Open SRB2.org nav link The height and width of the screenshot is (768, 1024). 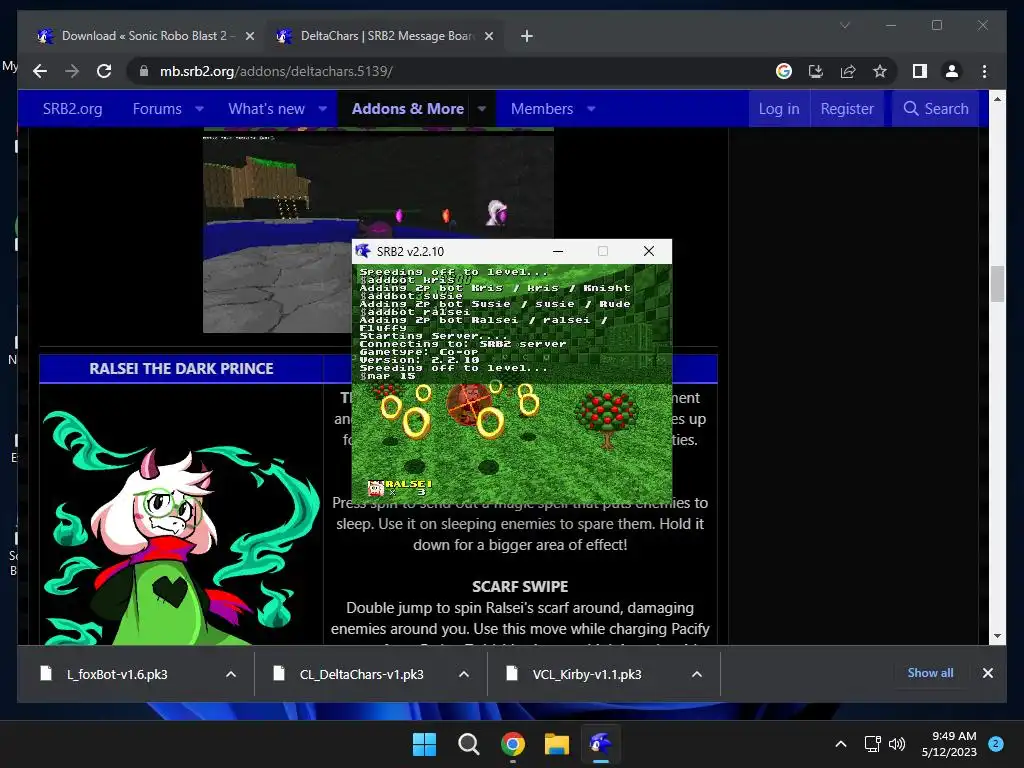(x=72, y=108)
